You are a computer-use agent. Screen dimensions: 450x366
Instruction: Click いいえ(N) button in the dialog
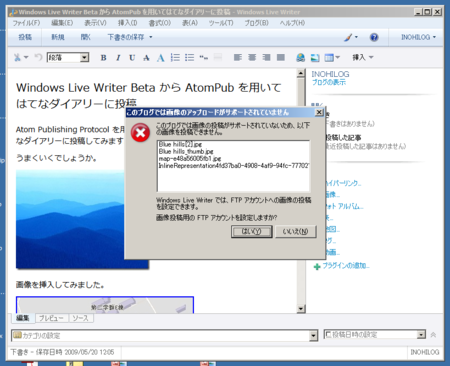pos(295,231)
